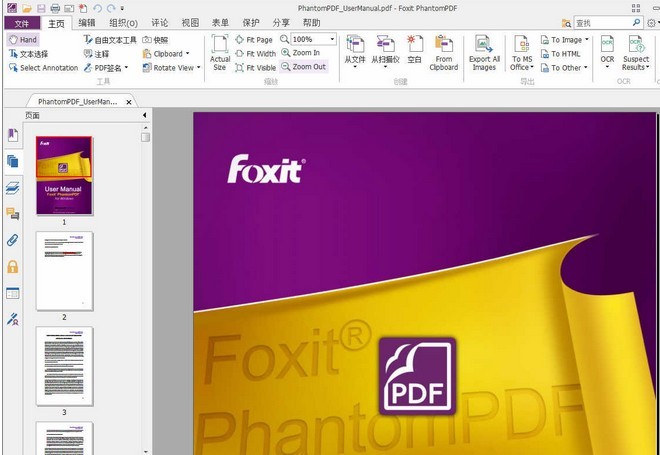The image size is (660, 455).
Task: Open the Layers side panel
Action: tap(13, 188)
